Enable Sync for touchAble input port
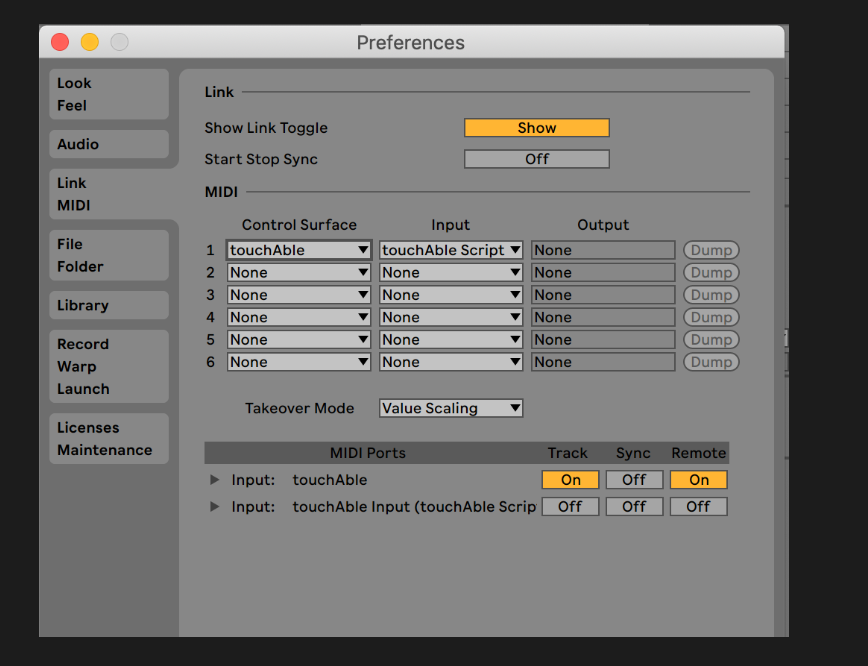The height and width of the screenshot is (666, 868). (634, 480)
